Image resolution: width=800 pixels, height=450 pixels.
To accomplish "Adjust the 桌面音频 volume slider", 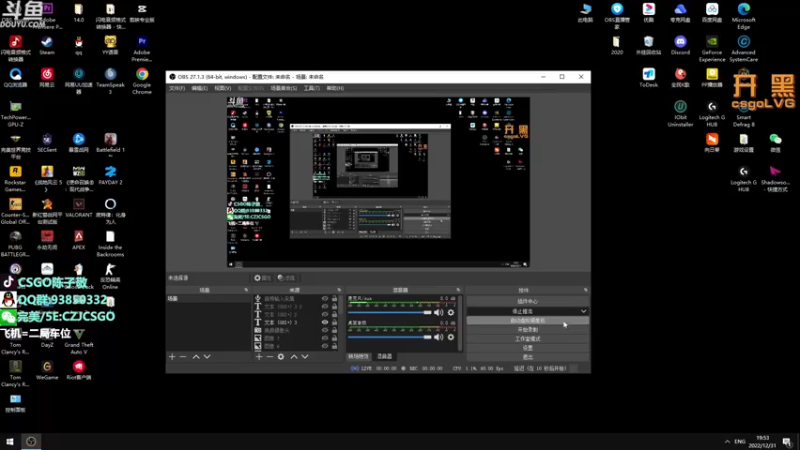I will pos(389,337).
